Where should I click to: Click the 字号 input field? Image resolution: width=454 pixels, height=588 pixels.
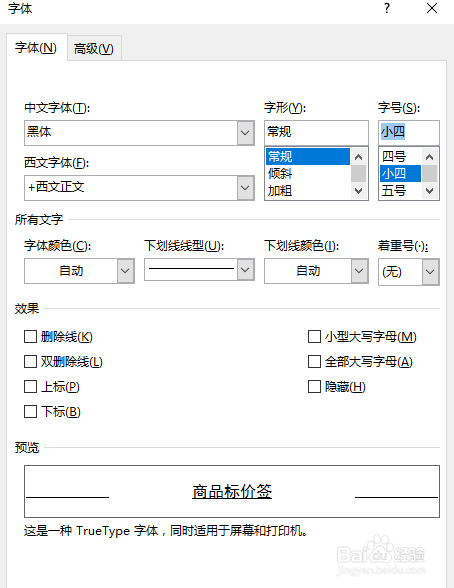(409, 132)
